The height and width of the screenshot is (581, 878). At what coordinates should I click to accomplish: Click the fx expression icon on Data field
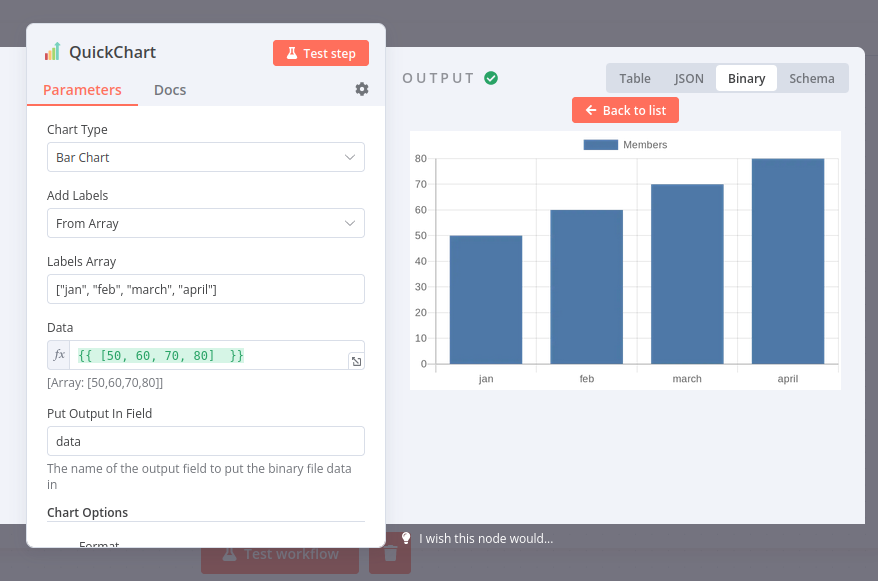tap(58, 355)
